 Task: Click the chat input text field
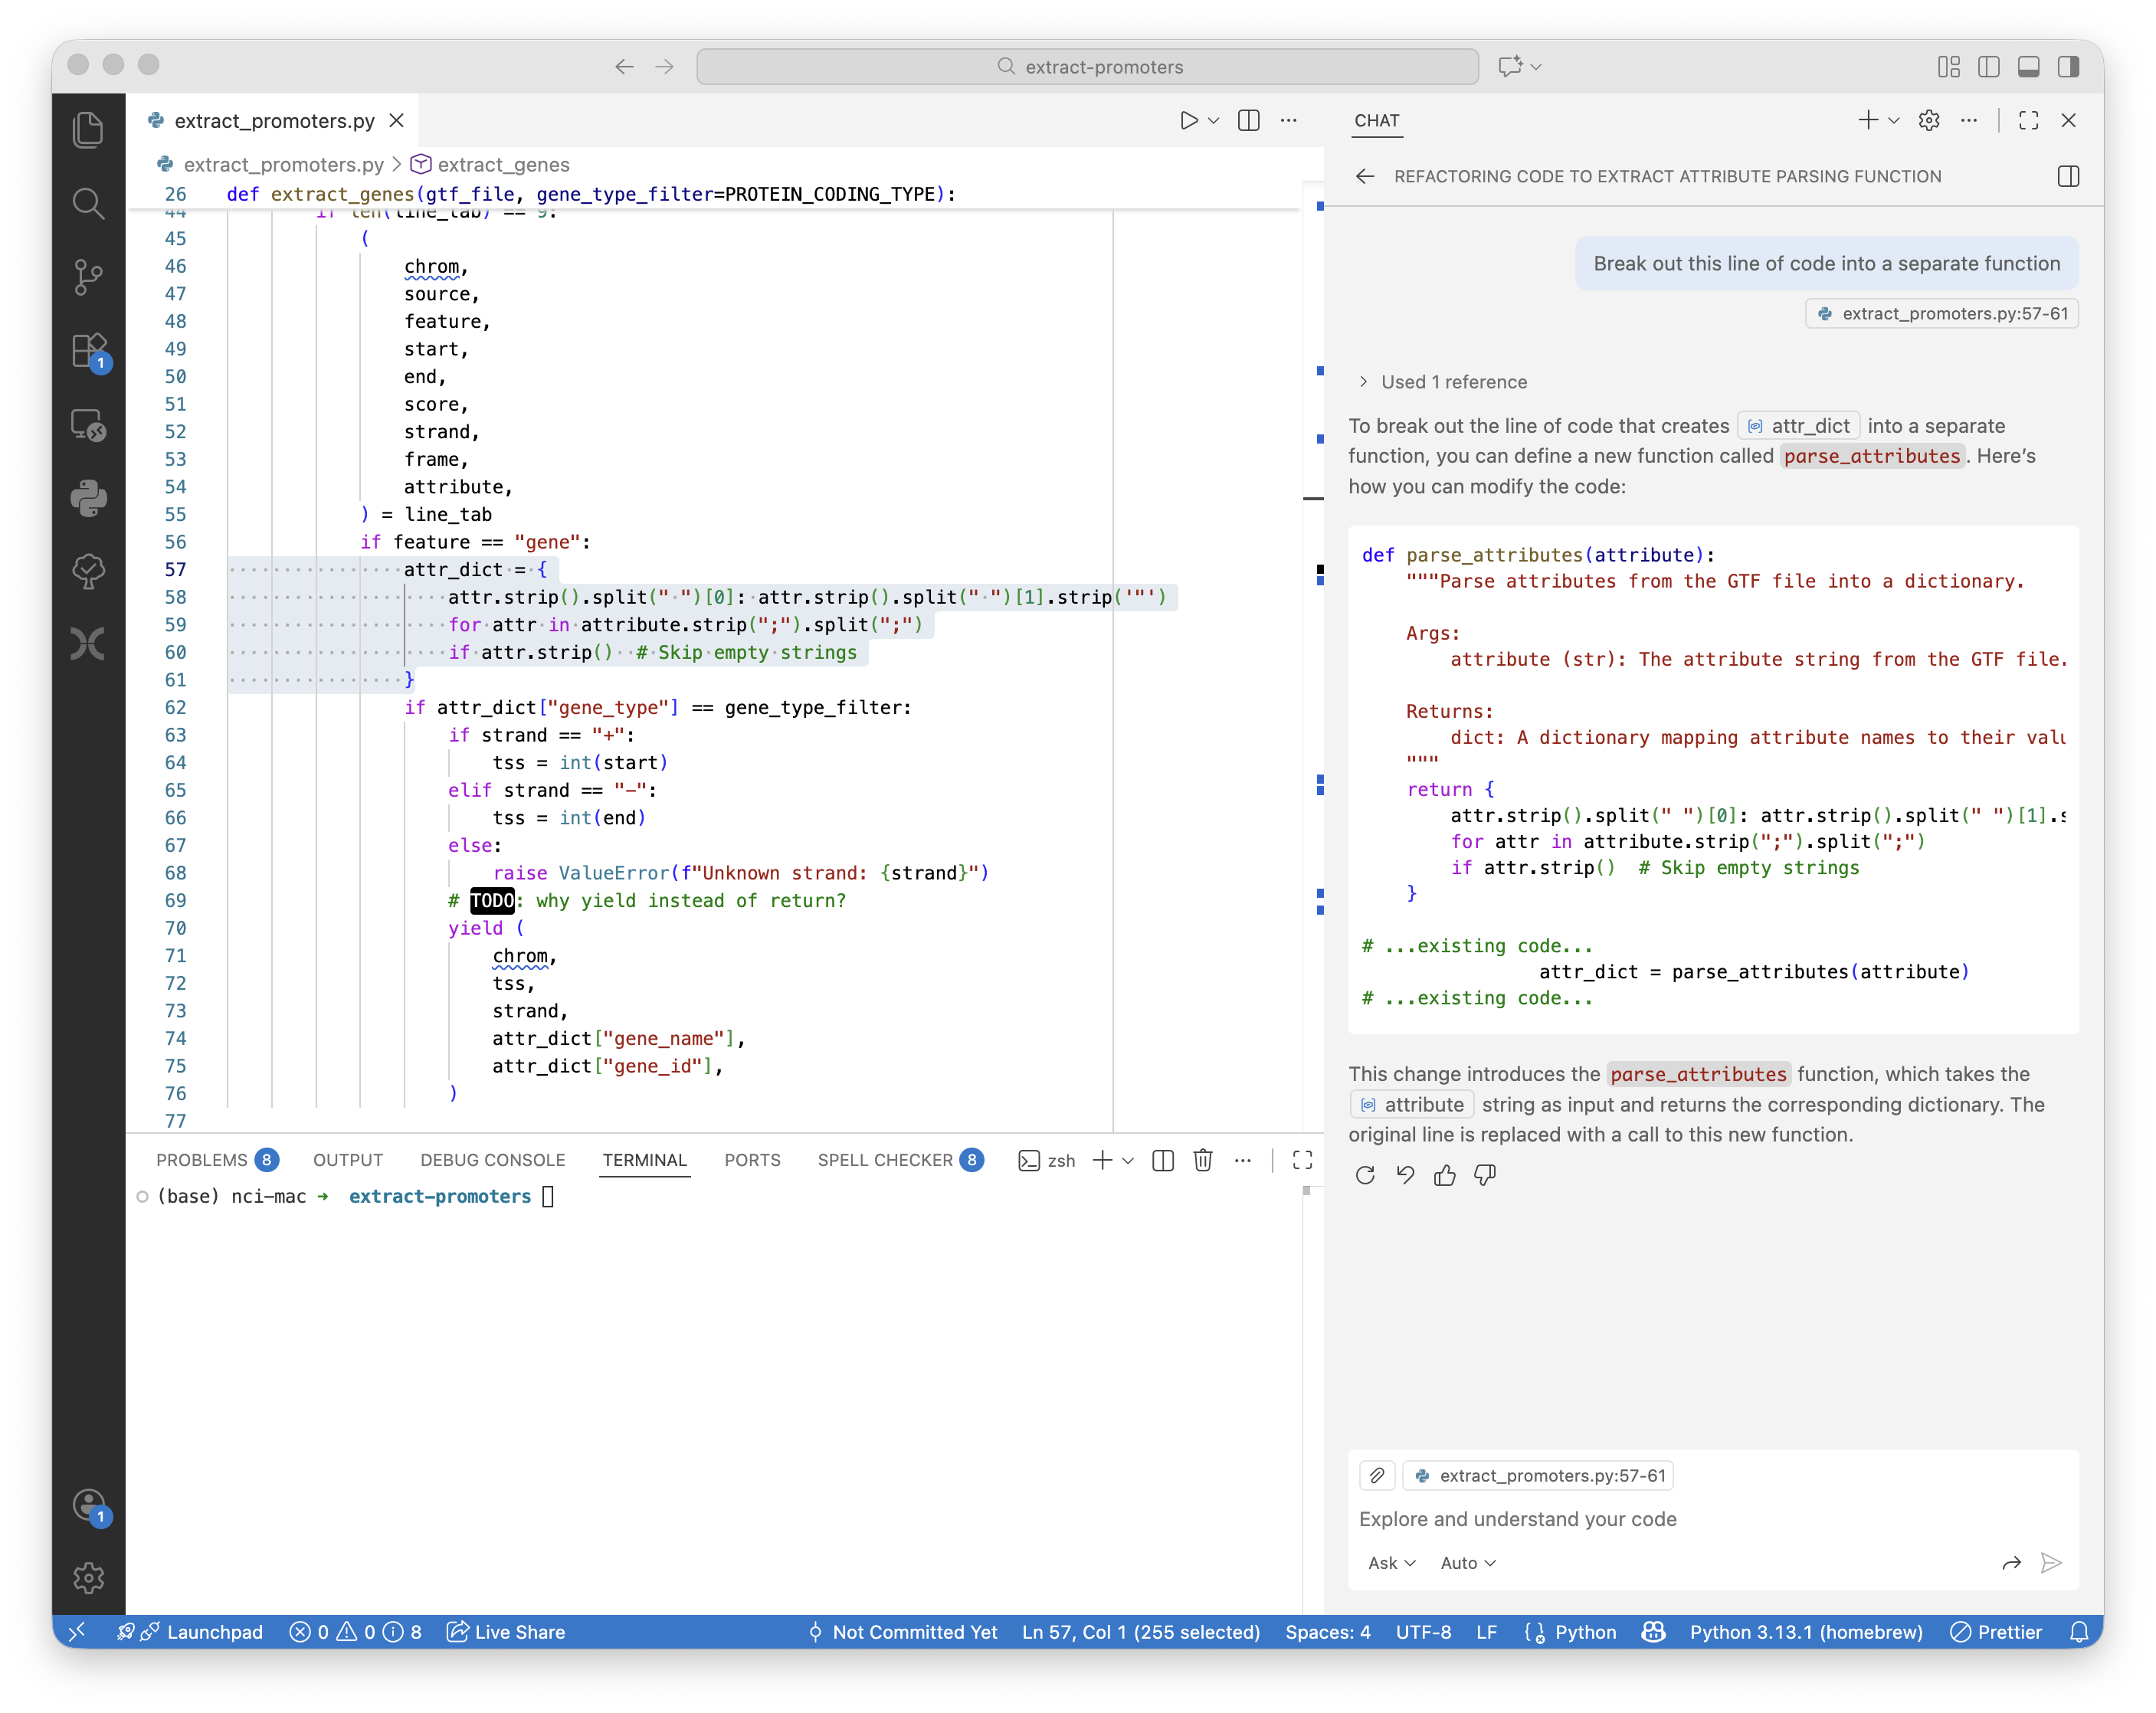(x=1700, y=1519)
